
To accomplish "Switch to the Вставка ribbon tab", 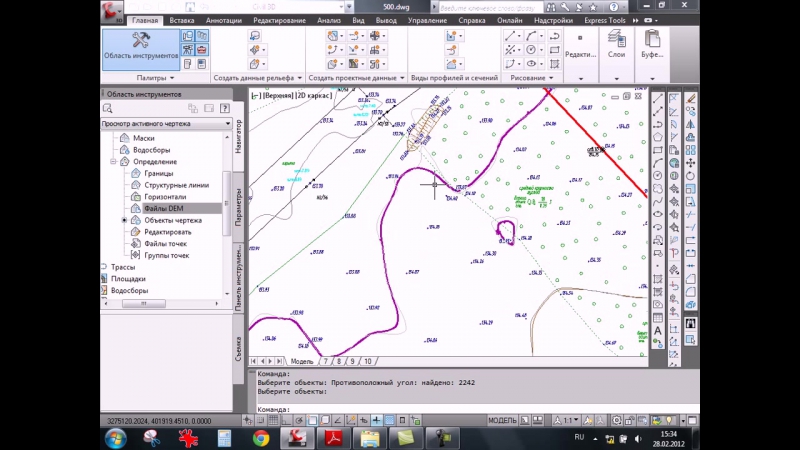I will click(182, 20).
